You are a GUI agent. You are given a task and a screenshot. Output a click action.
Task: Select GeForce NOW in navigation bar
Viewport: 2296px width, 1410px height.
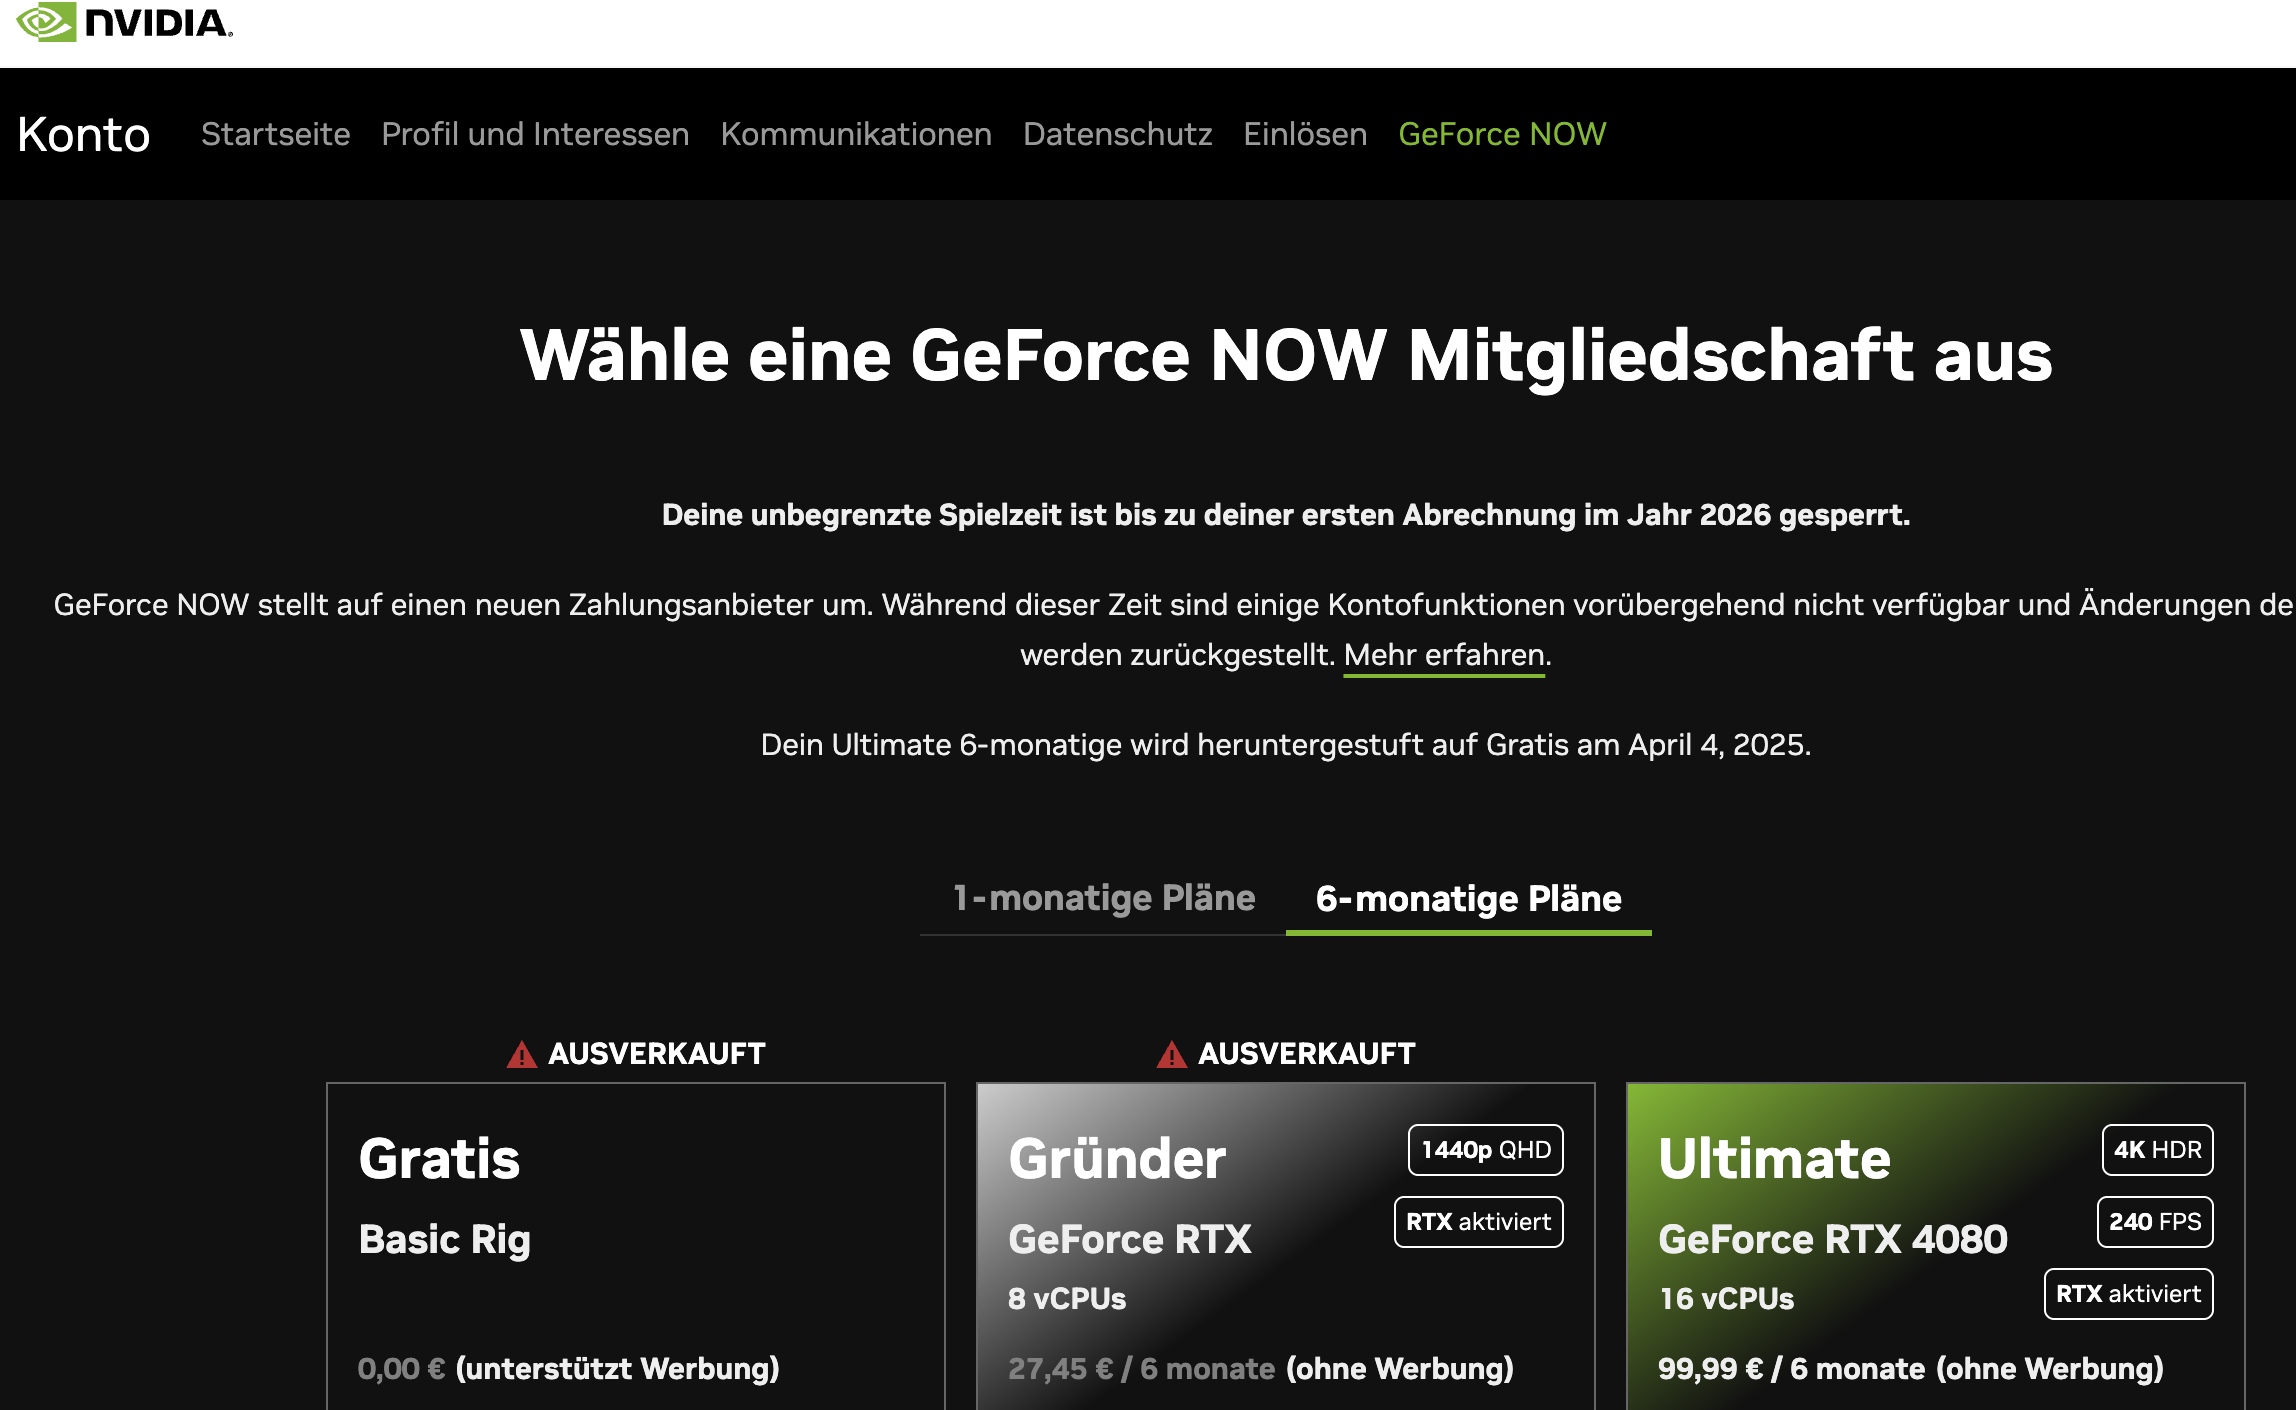[1502, 134]
